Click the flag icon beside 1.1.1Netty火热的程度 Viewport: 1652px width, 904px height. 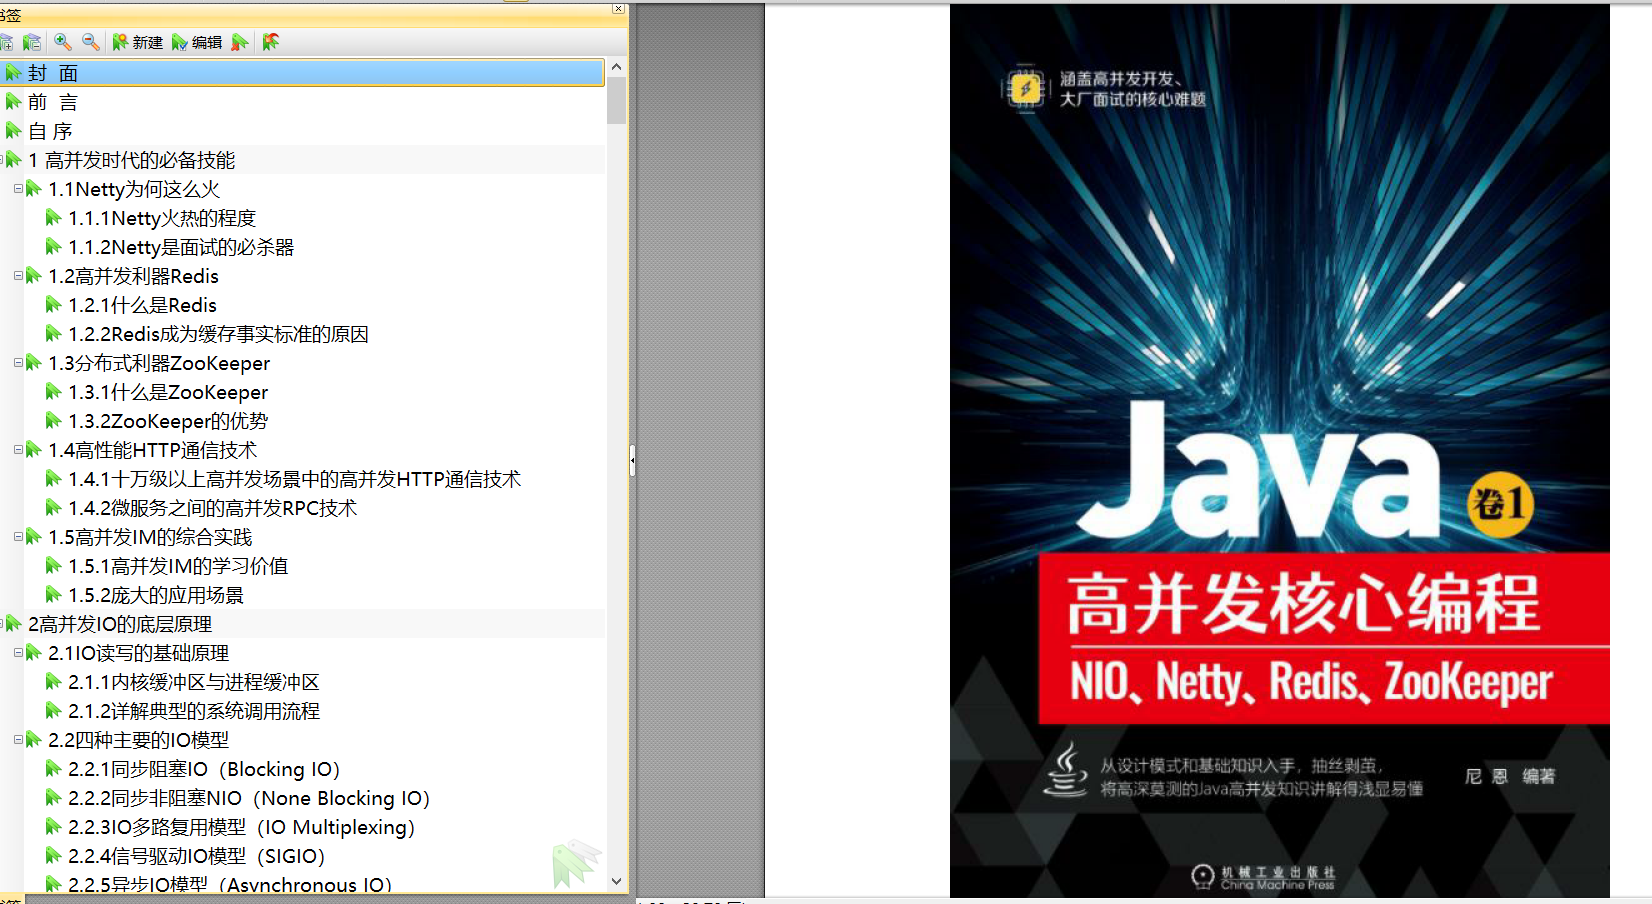pyautogui.click(x=53, y=218)
